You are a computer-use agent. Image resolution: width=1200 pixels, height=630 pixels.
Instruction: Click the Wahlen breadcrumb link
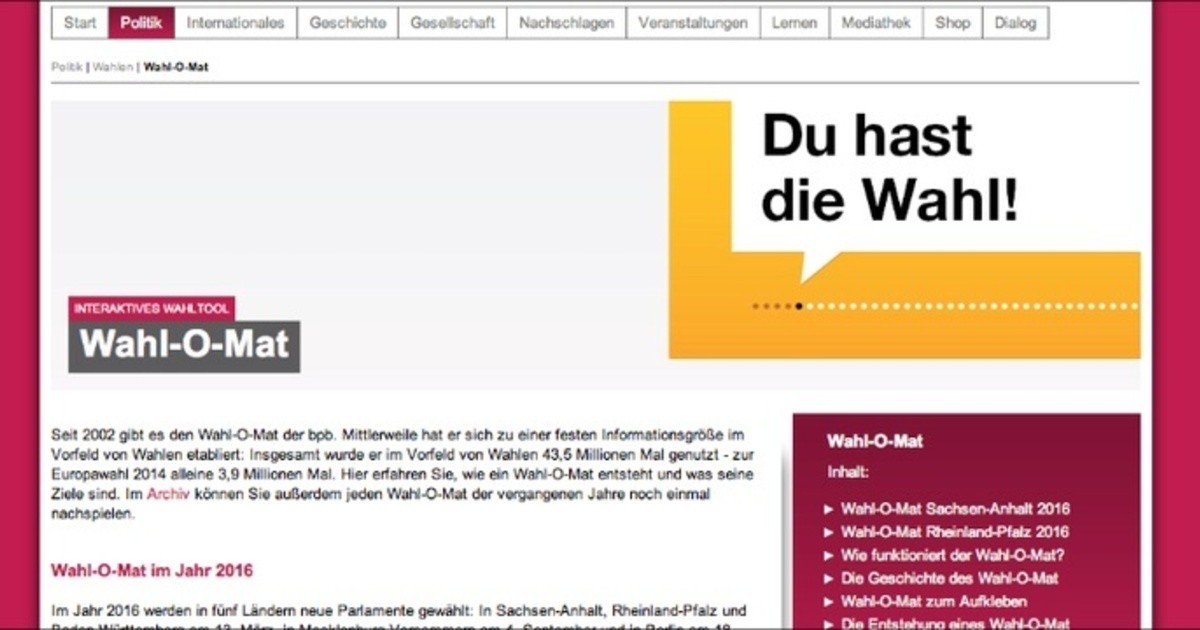(112, 68)
